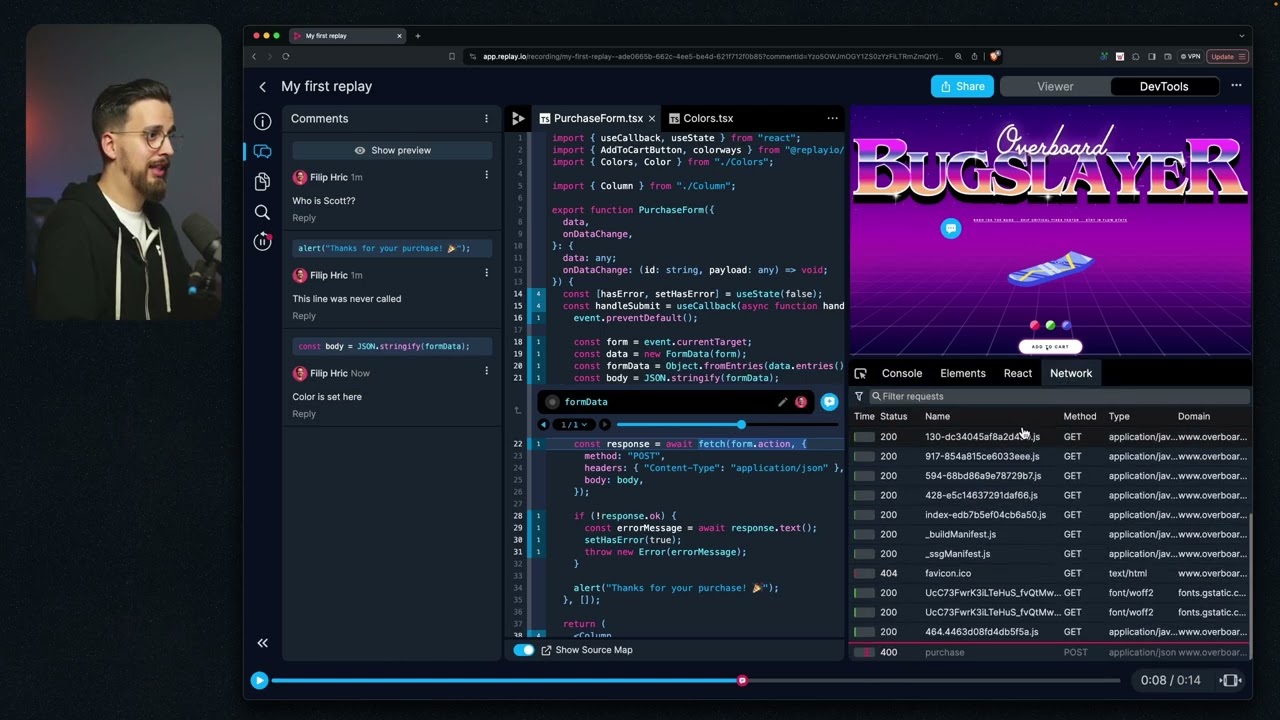Click the browser Update button

tap(1227, 57)
